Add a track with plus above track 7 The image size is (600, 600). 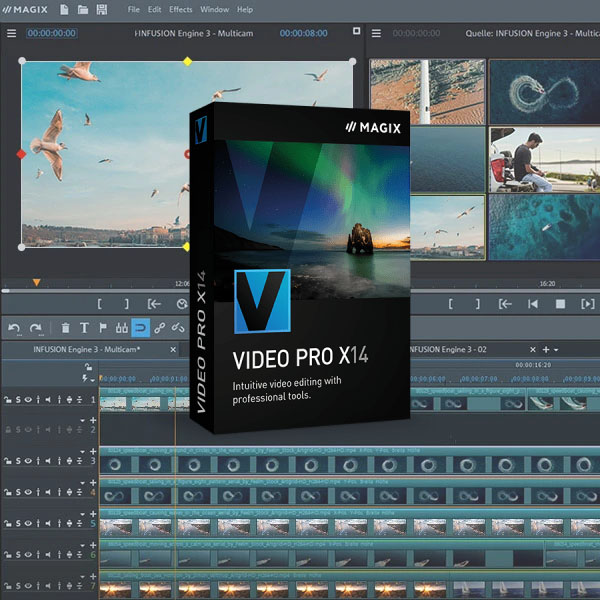pos(93,576)
